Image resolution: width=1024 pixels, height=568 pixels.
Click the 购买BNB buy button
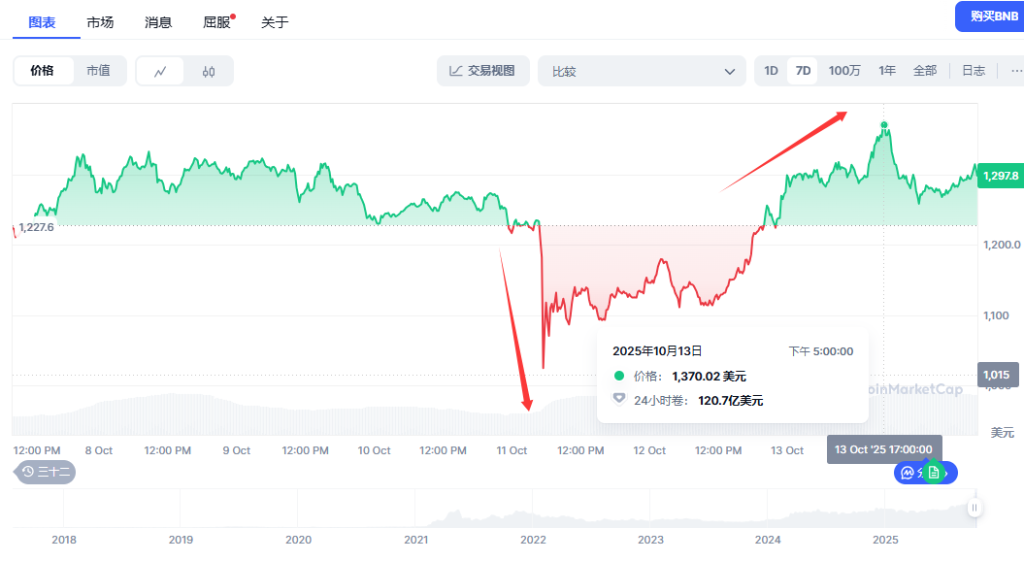[x=989, y=17]
